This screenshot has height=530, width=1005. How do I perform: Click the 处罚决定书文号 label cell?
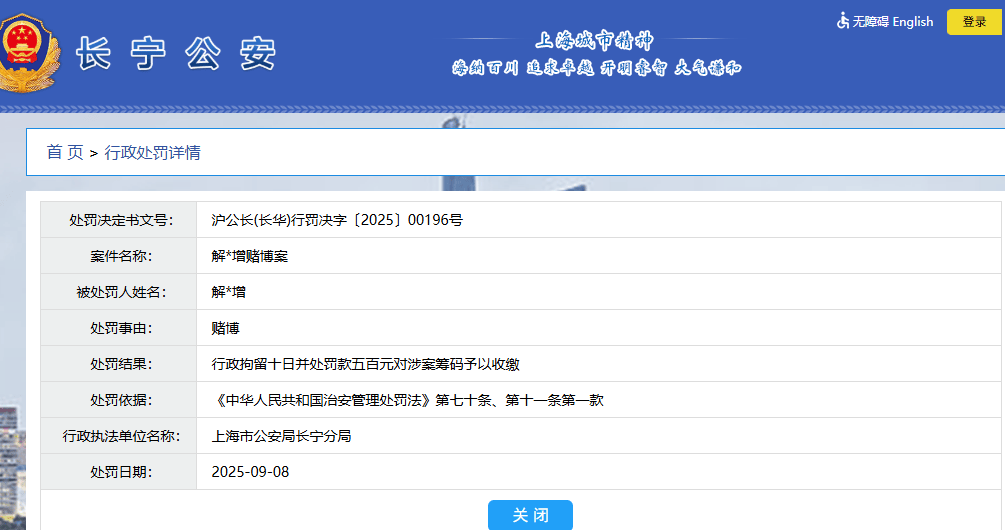118,220
